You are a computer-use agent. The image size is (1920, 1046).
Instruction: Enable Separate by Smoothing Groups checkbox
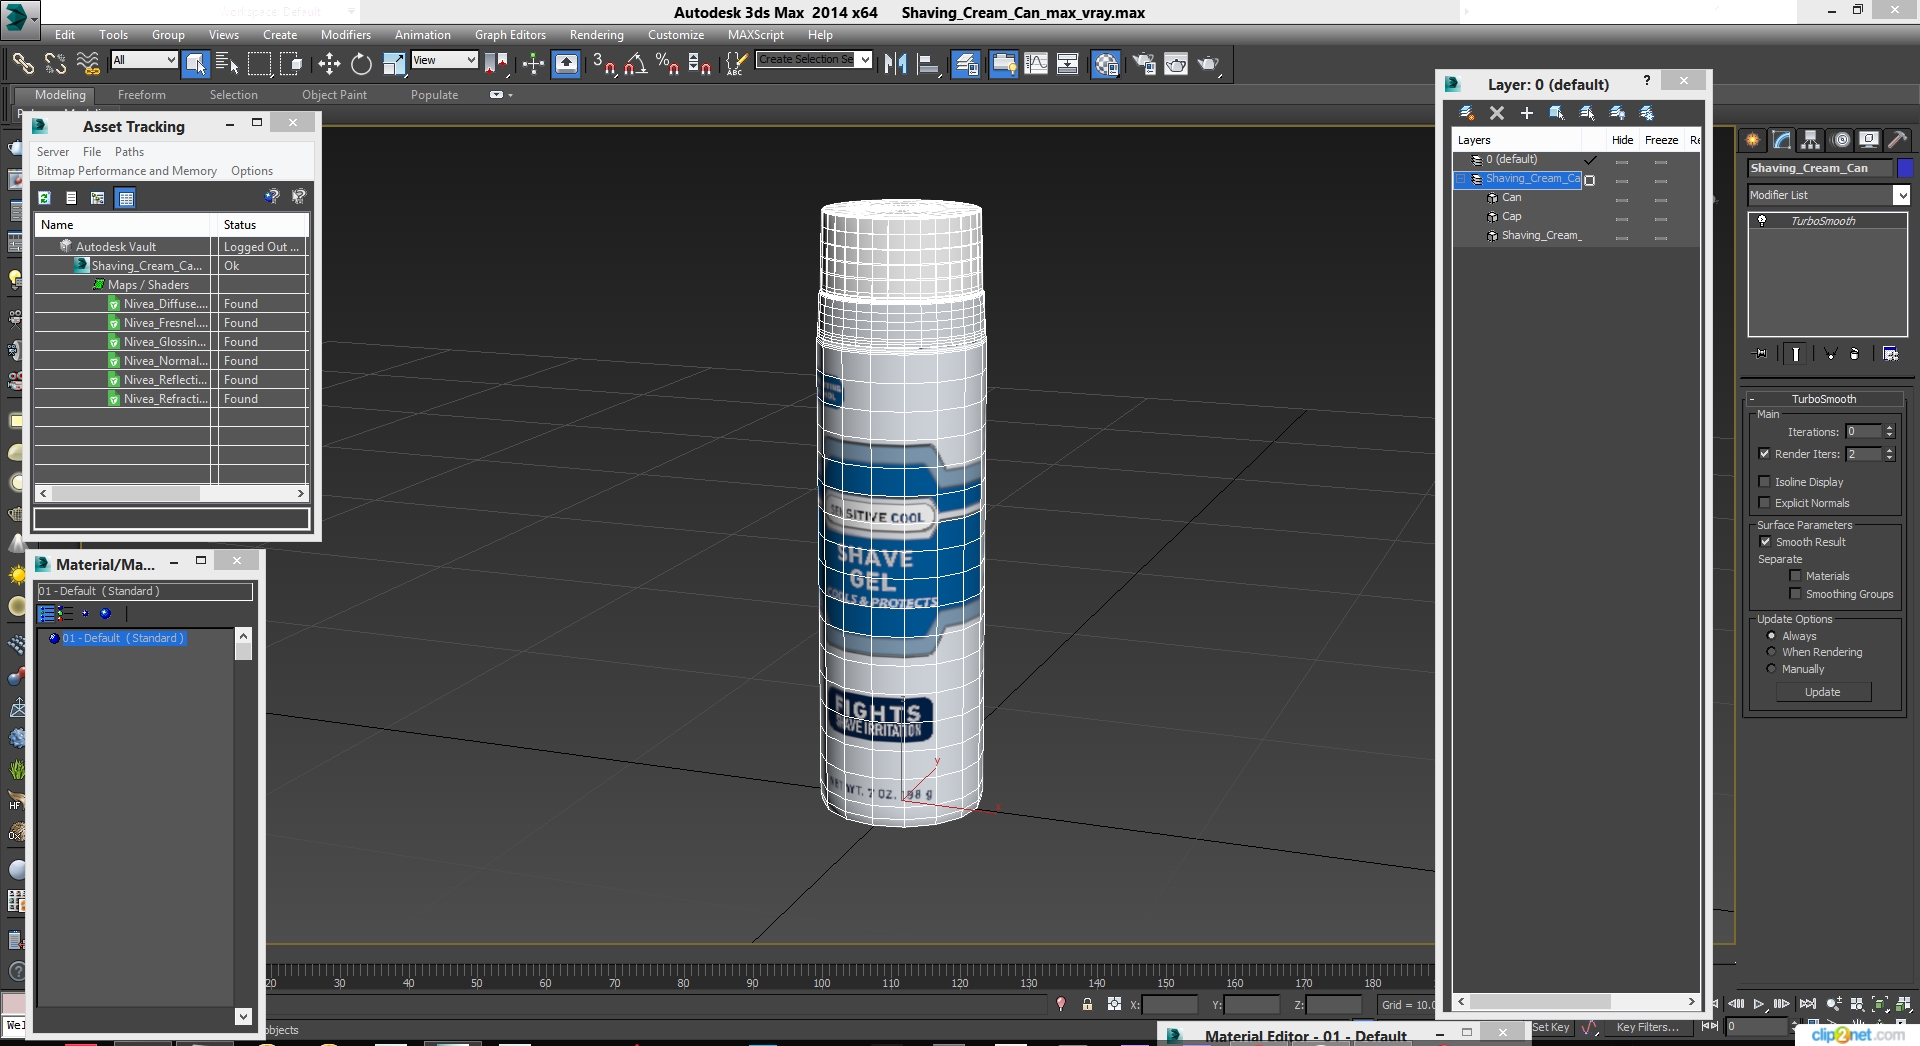pos(1796,594)
